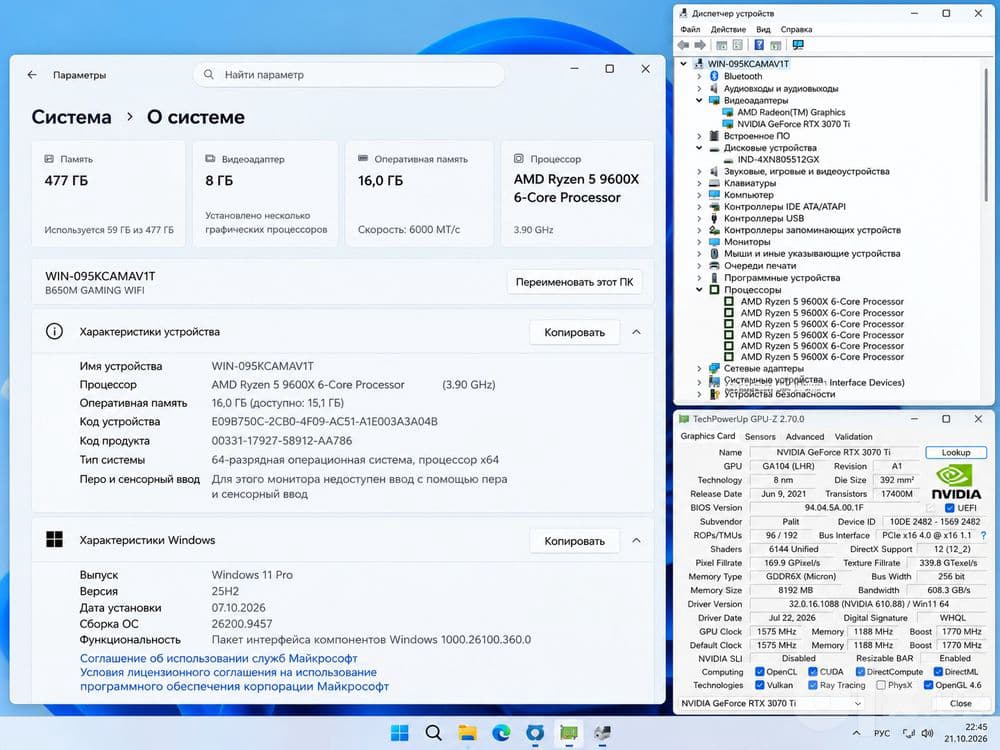The height and width of the screenshot is (750, 1000).
Task: Click the Device Manager vertical scrollbar
Action: click(x=986, y=230)
